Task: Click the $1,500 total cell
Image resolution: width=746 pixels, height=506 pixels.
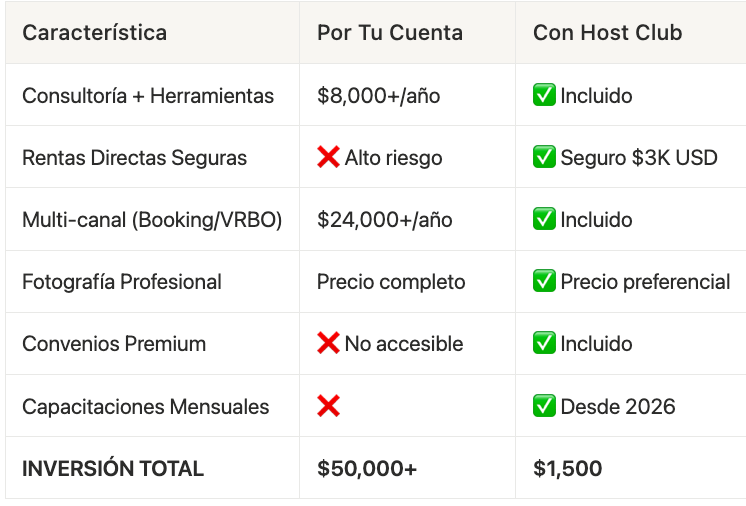Action: (x=567, y=468)
